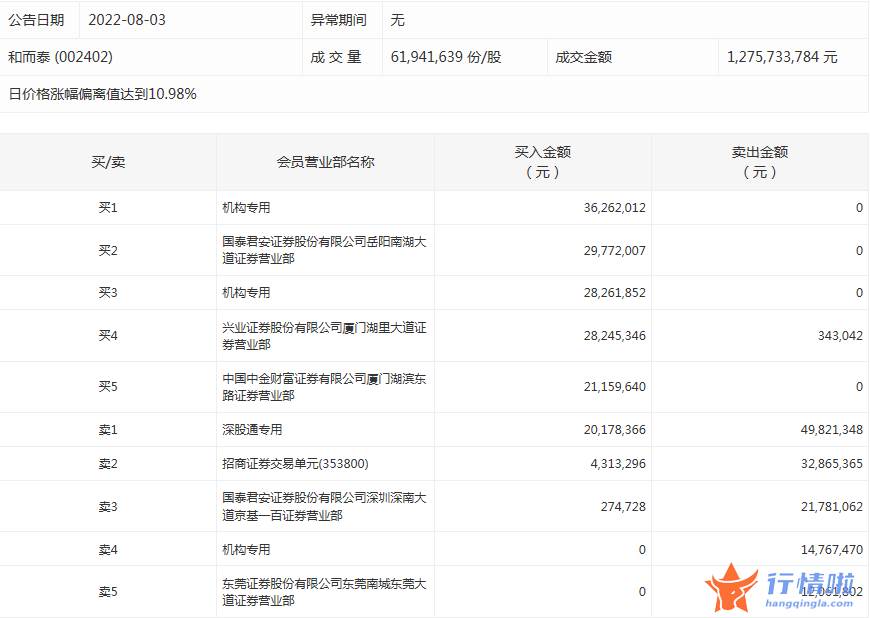Click 招商证券交易单元(353800) name
Viewport: 870px width, 618px height.
pos(295,463)
